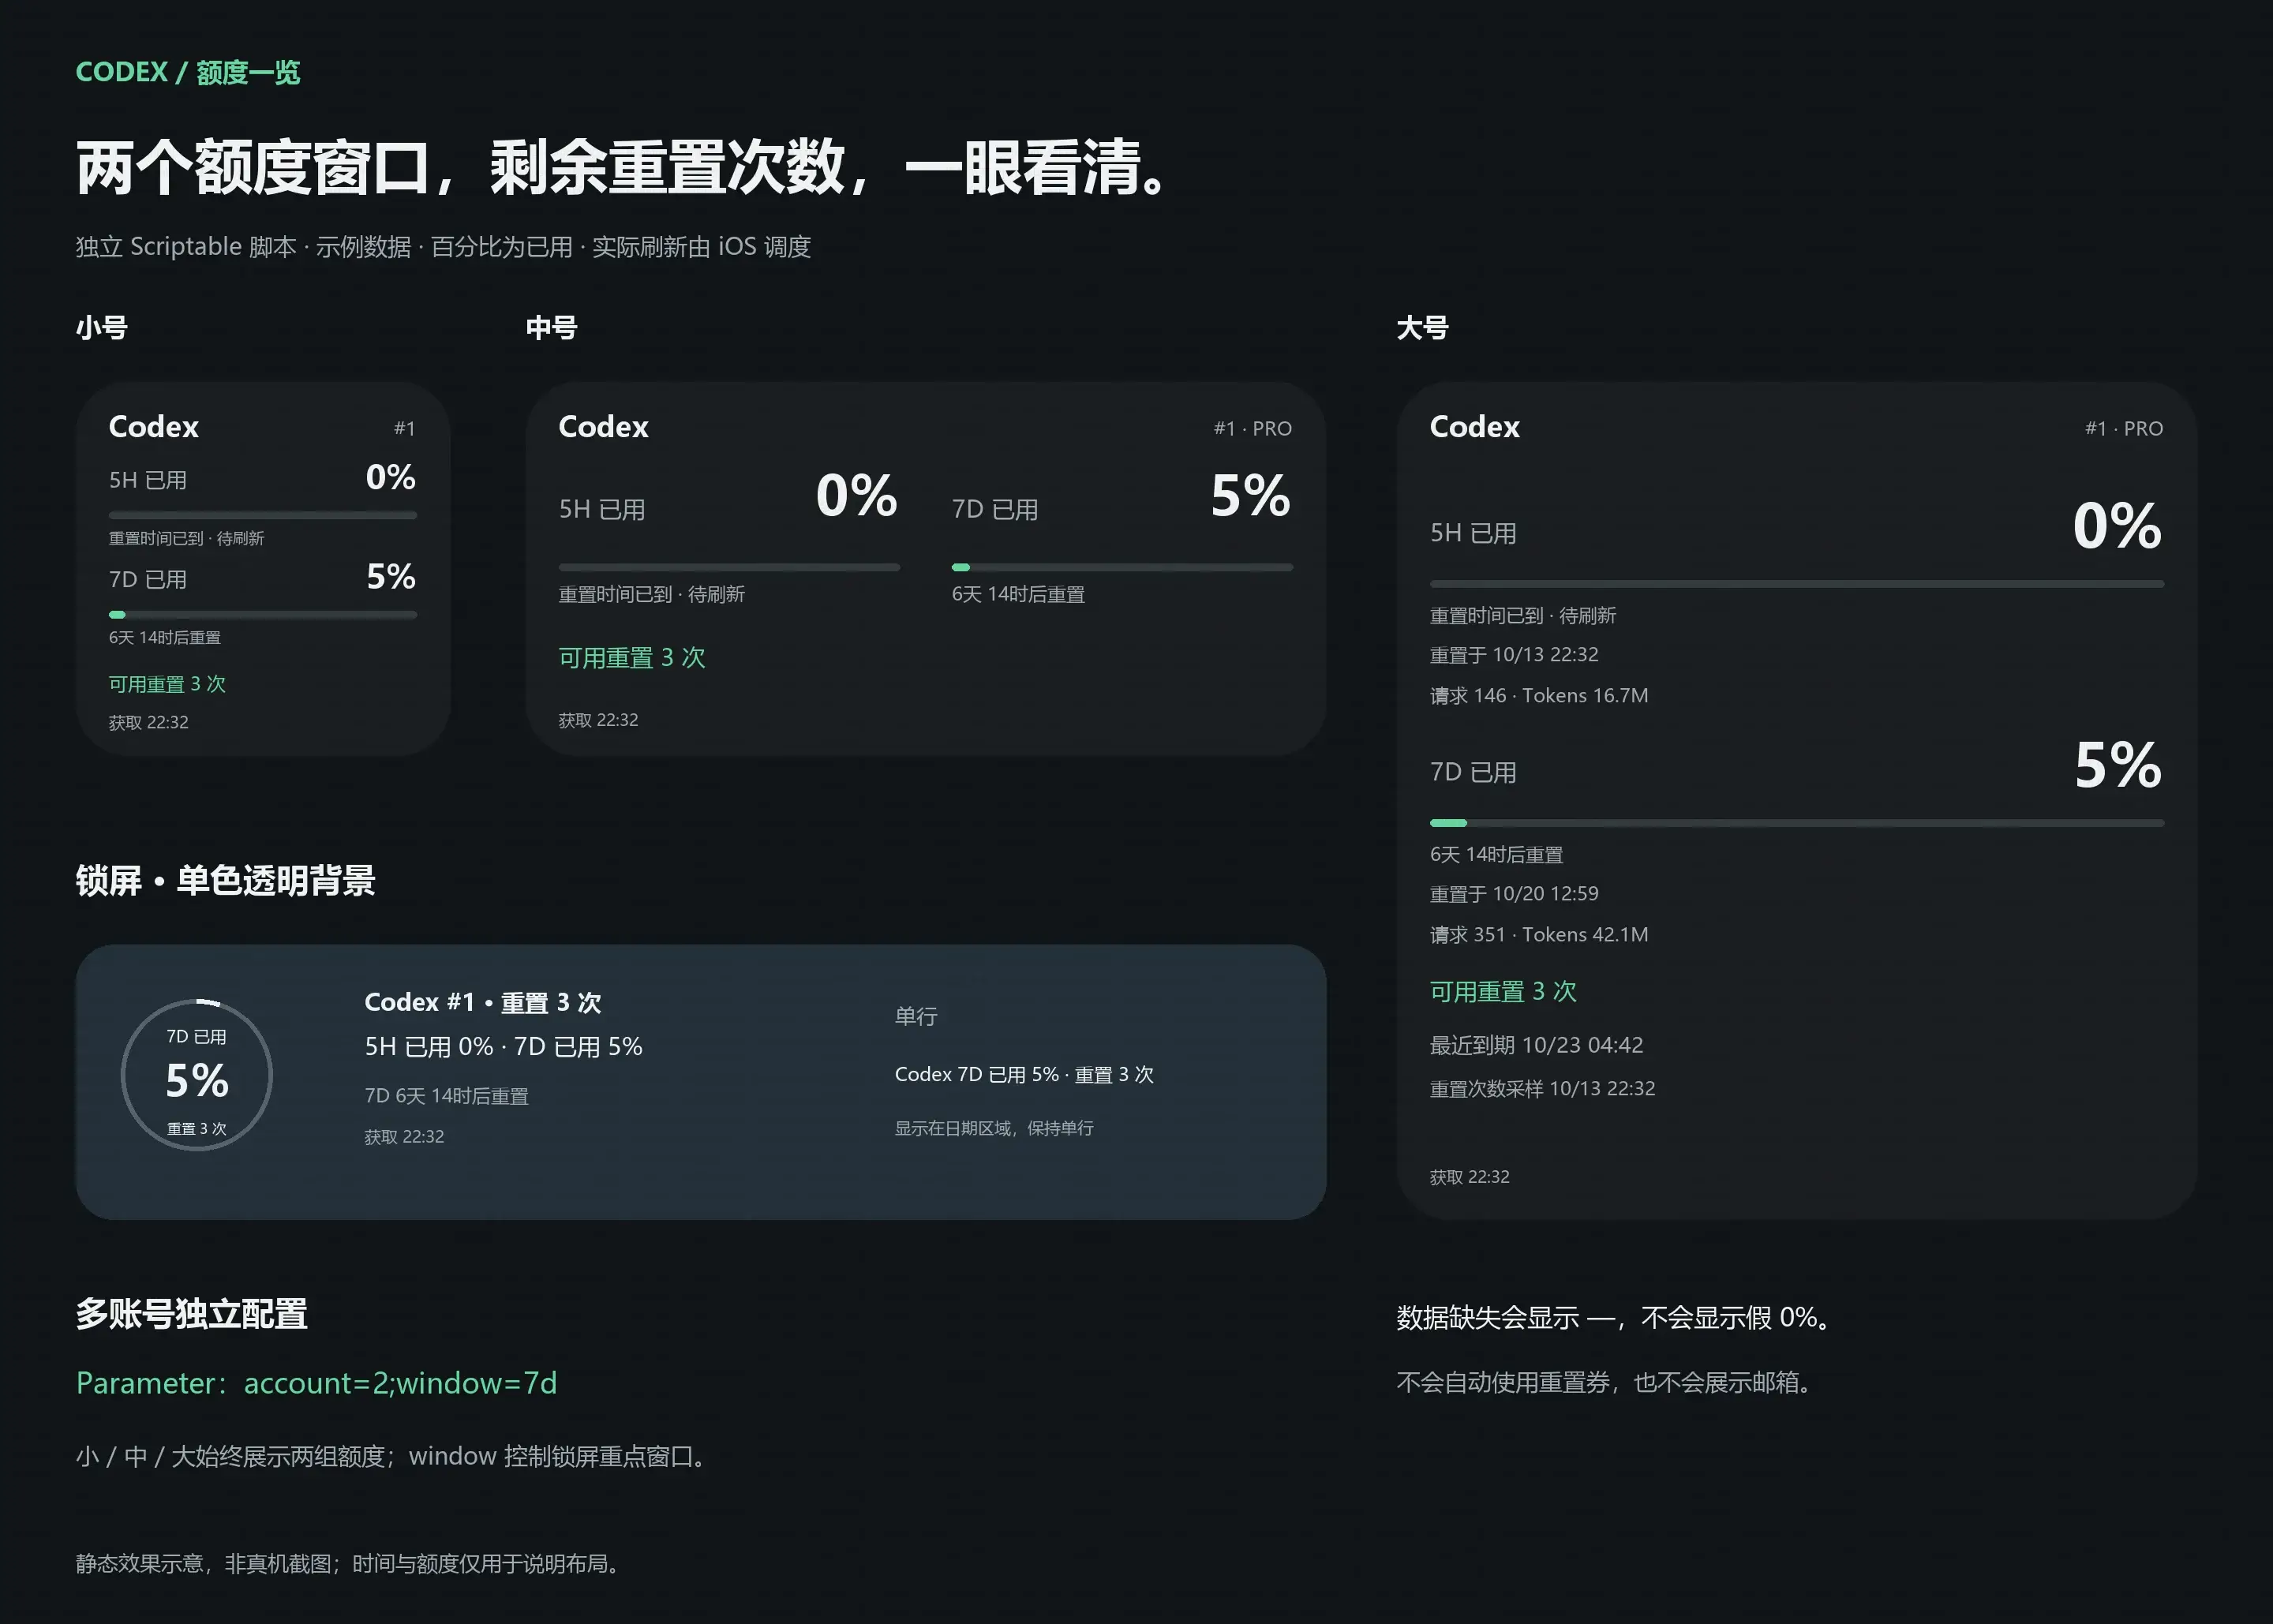Click '6天 14时后重置' in the medium widget
The image size is (2273, 1624).
tap(1018, 594)
